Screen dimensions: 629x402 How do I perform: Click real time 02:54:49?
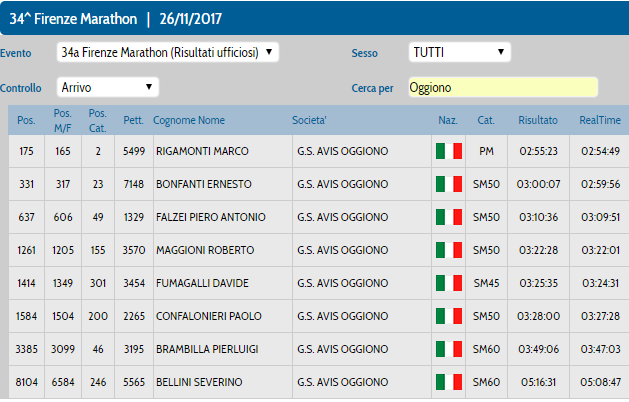600,151
